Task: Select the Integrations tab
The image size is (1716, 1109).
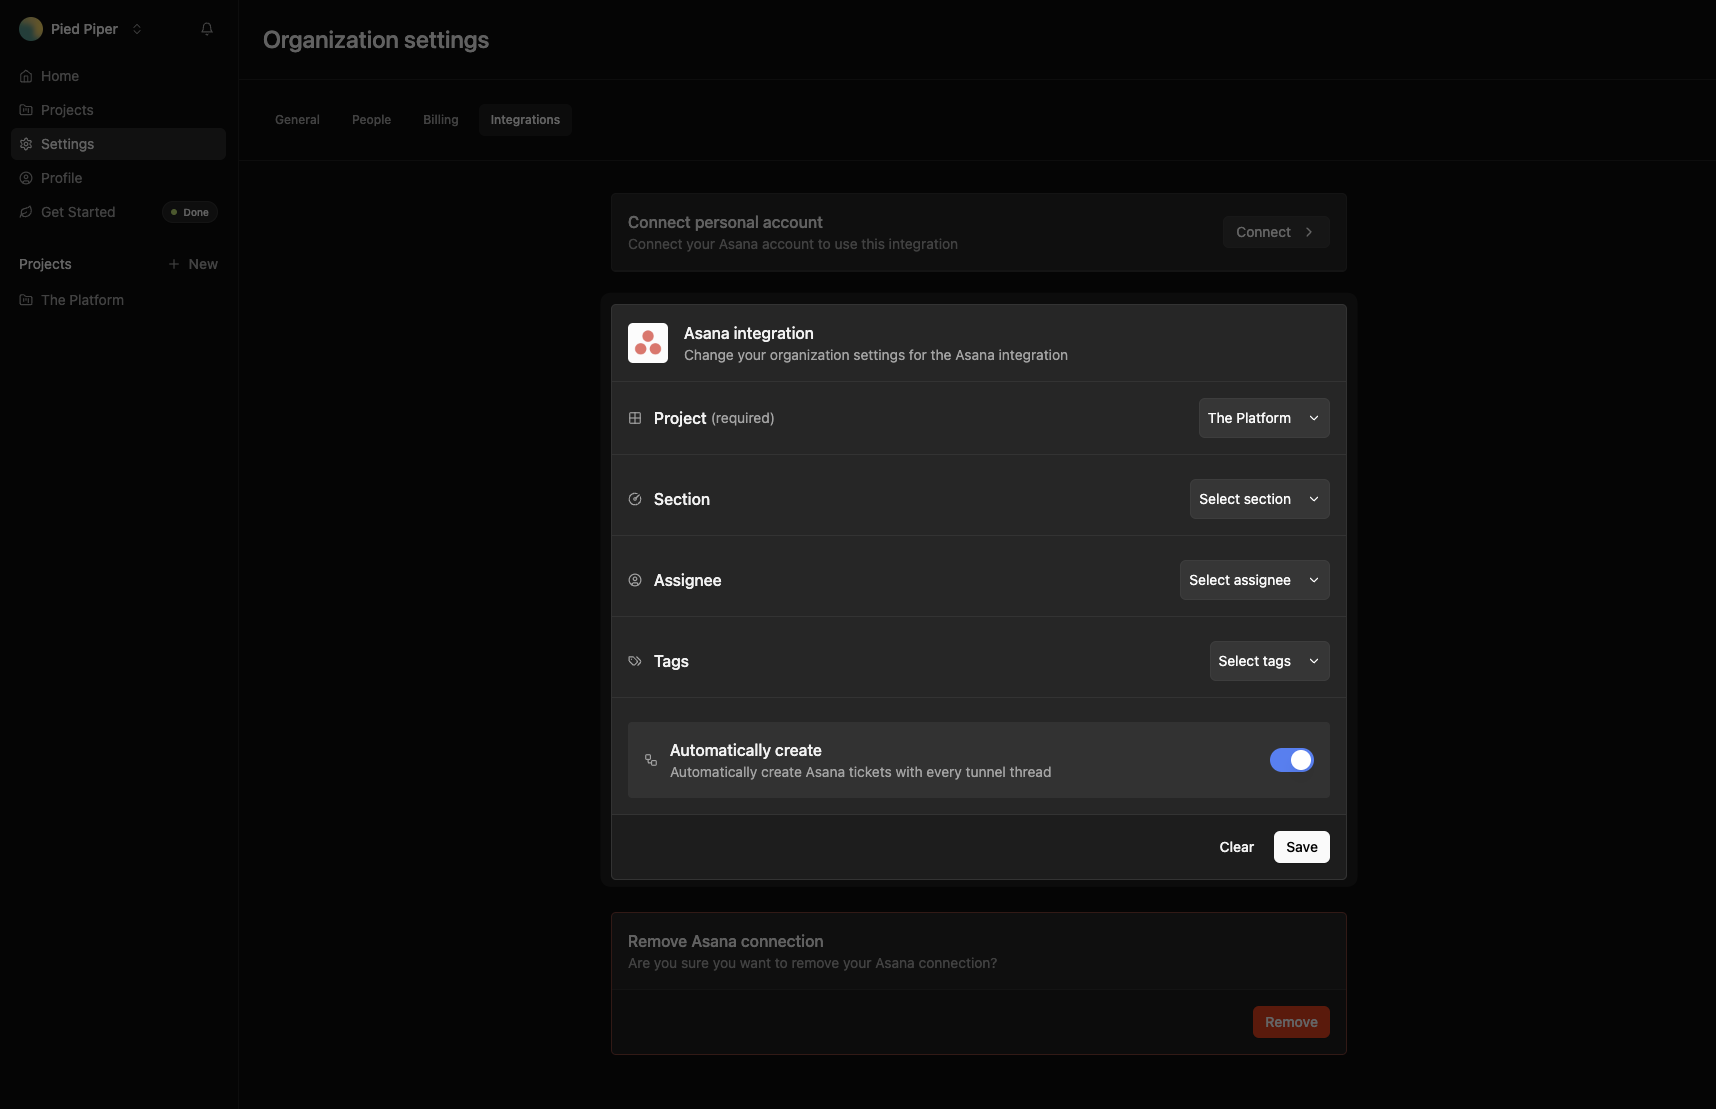Action: 525,120
